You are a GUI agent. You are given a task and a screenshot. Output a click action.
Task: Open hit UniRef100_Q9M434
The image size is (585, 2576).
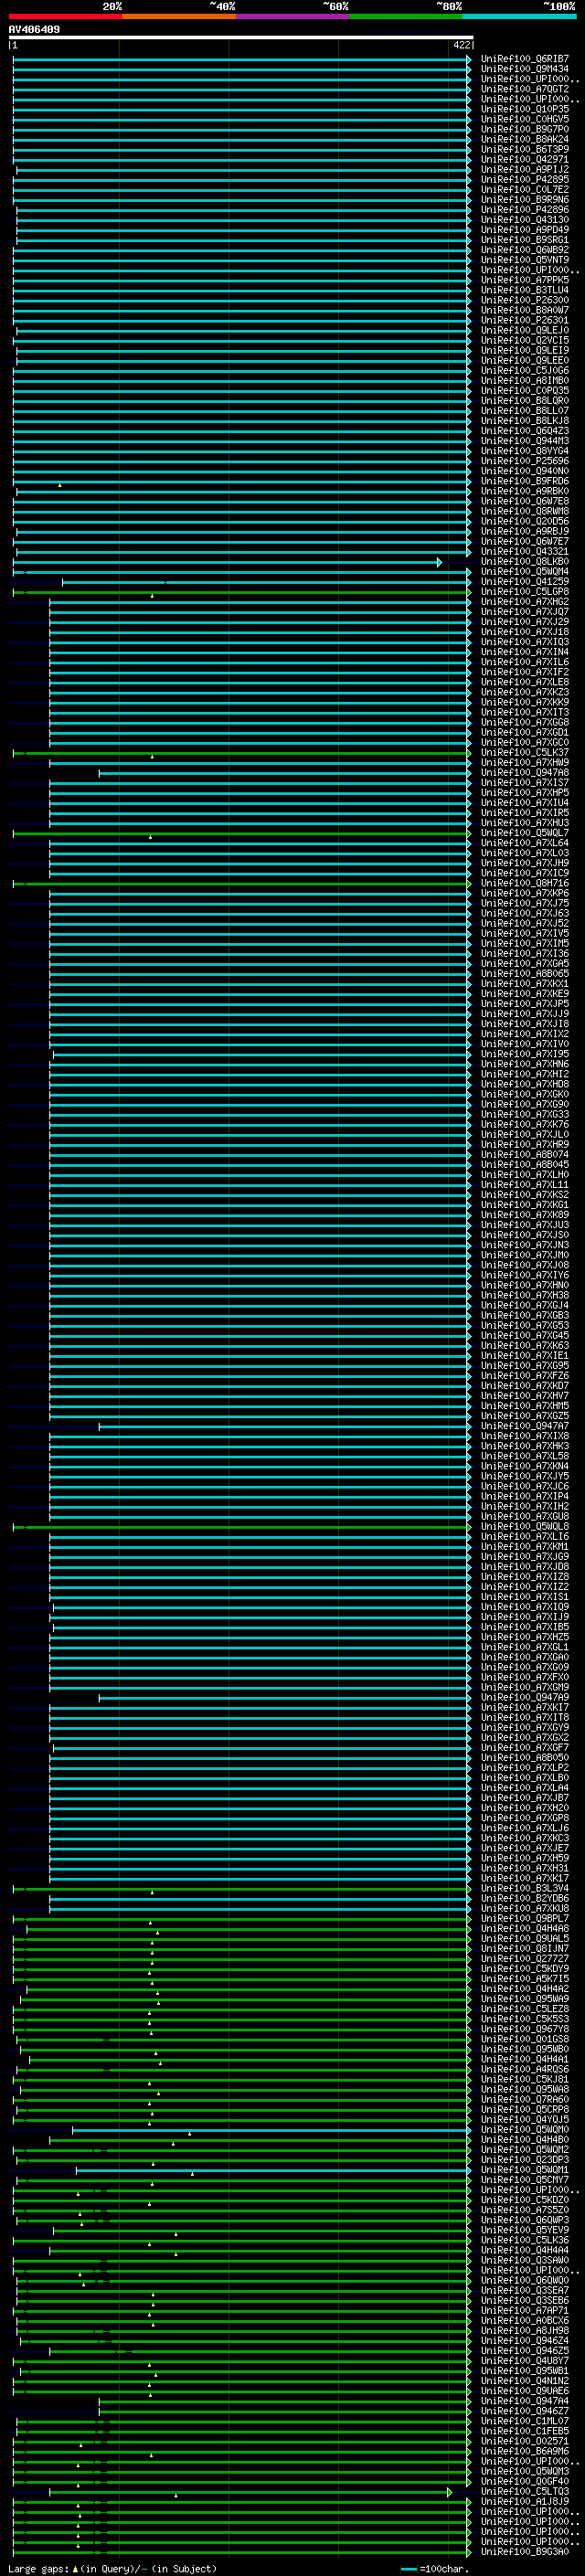coord(525,69)
